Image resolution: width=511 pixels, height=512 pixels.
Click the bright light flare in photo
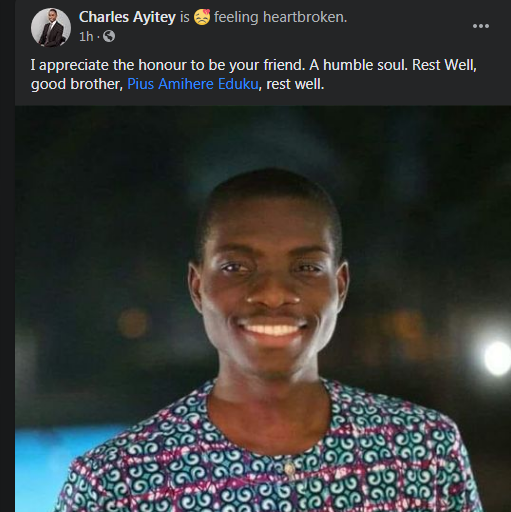coord(497,357)
